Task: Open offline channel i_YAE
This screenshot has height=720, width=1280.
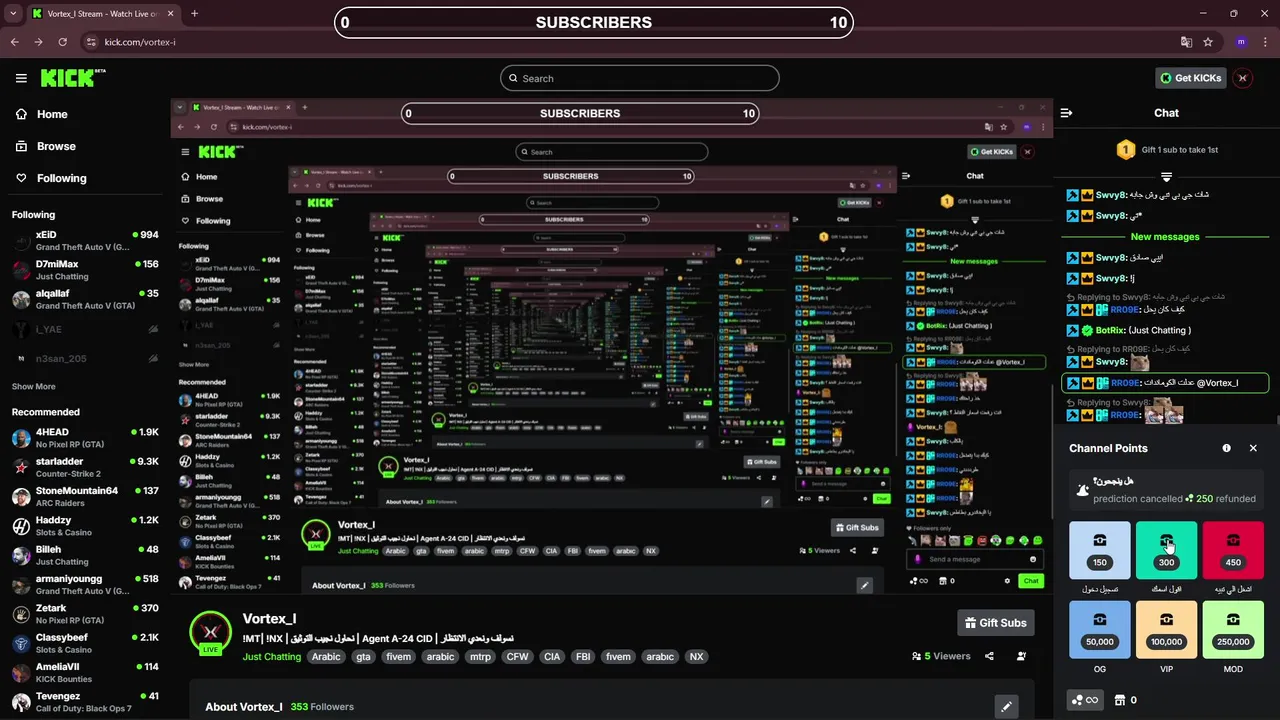Action: coord(85,328)
